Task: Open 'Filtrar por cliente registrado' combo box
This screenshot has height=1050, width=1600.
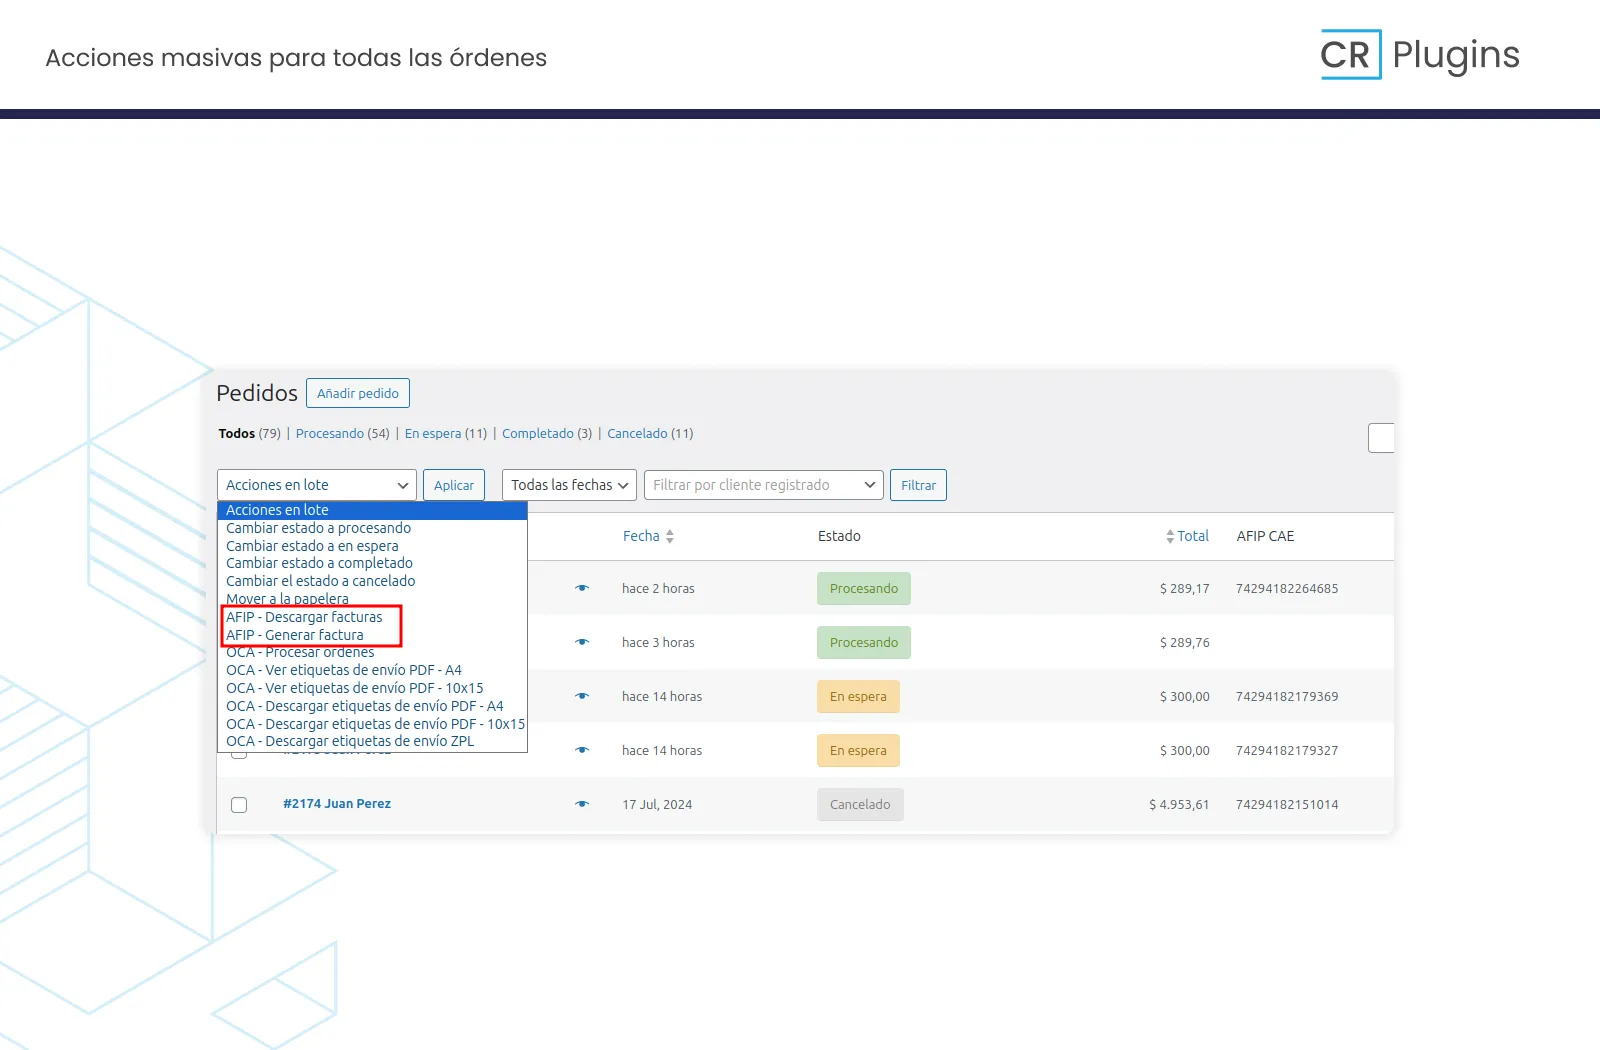Action: [763, 485]
